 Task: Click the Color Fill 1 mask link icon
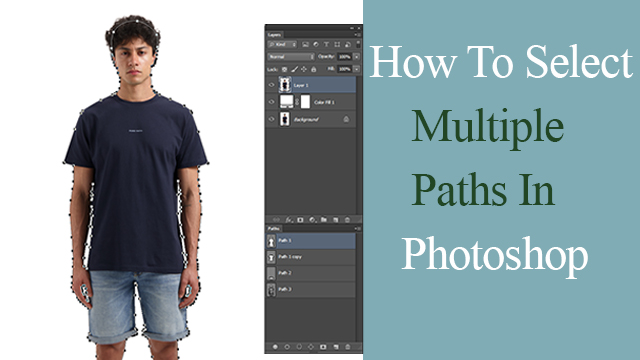coord(297,102)
